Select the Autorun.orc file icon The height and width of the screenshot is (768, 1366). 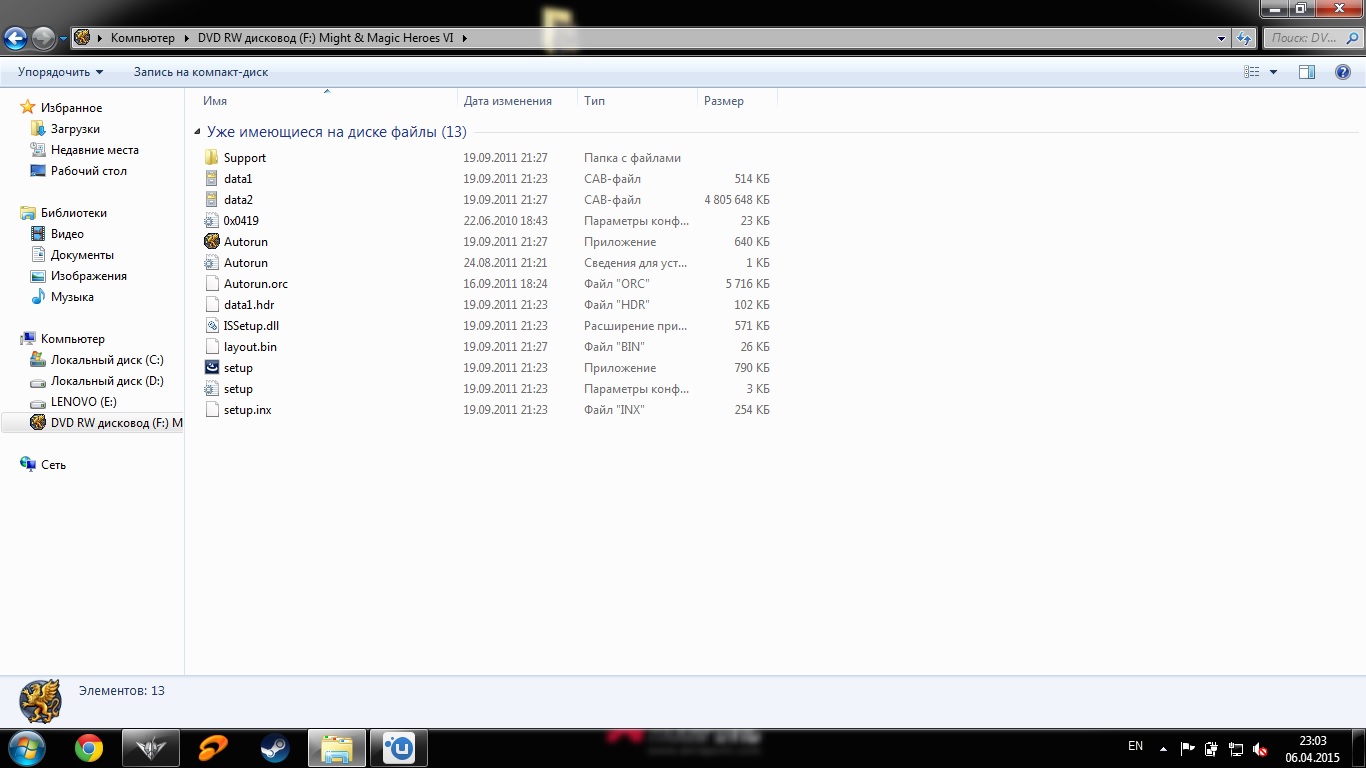211,284
